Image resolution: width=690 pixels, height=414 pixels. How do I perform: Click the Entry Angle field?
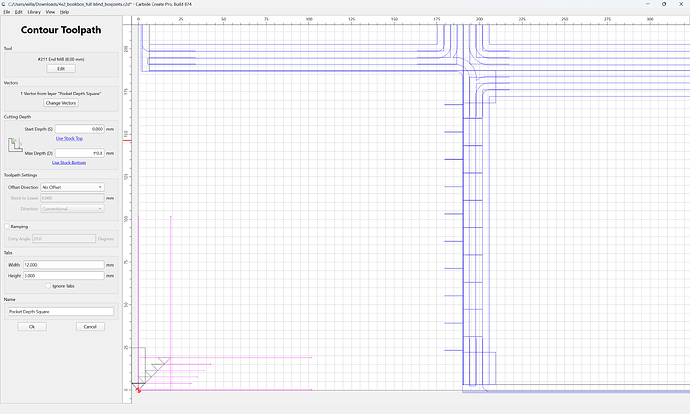[x=64, y=238]
